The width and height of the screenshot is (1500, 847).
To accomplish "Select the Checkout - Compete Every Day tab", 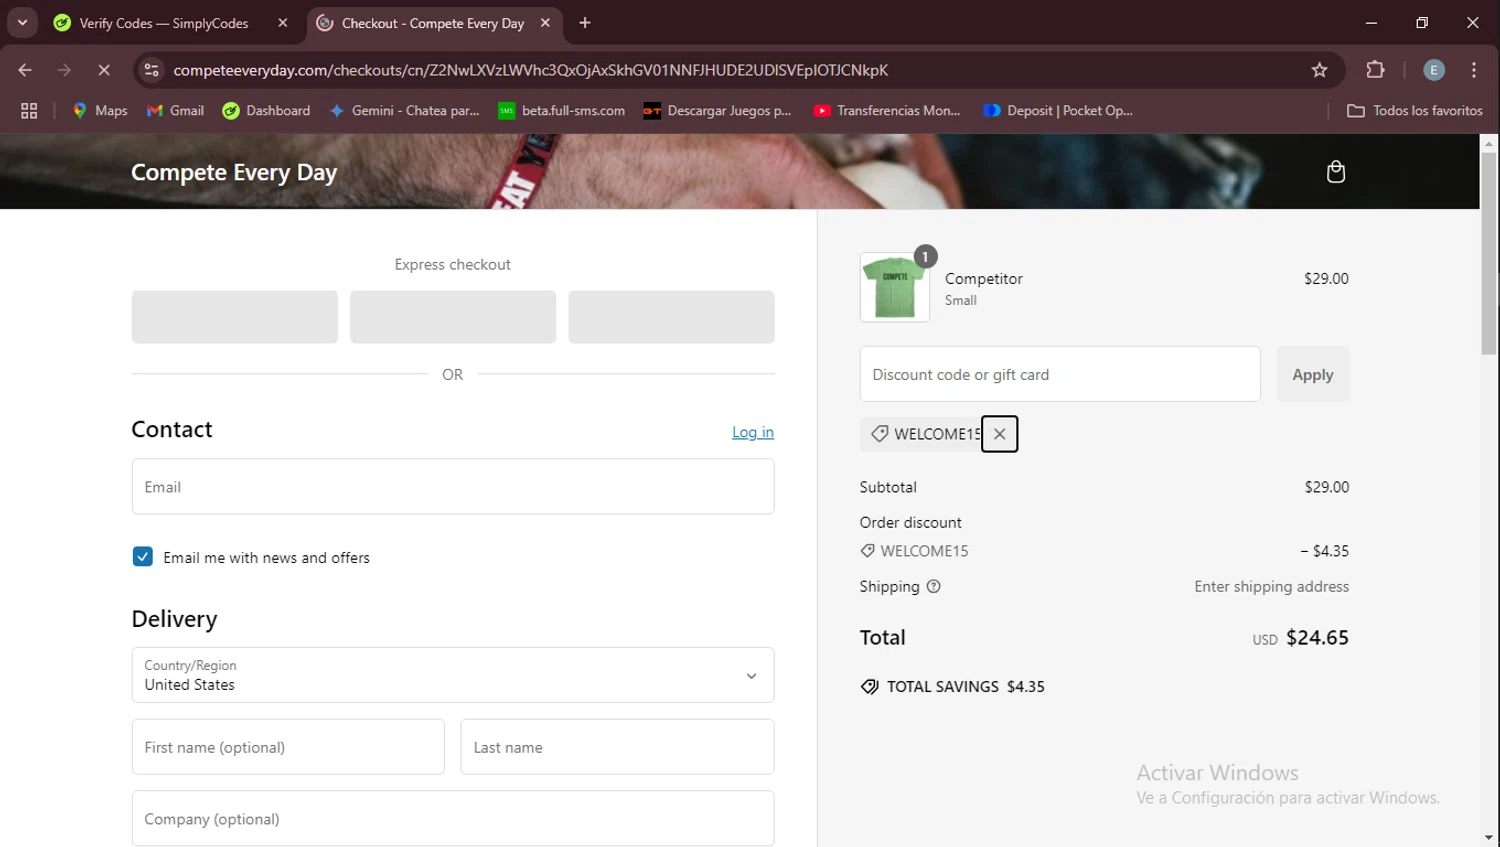I will coord(432,23).
